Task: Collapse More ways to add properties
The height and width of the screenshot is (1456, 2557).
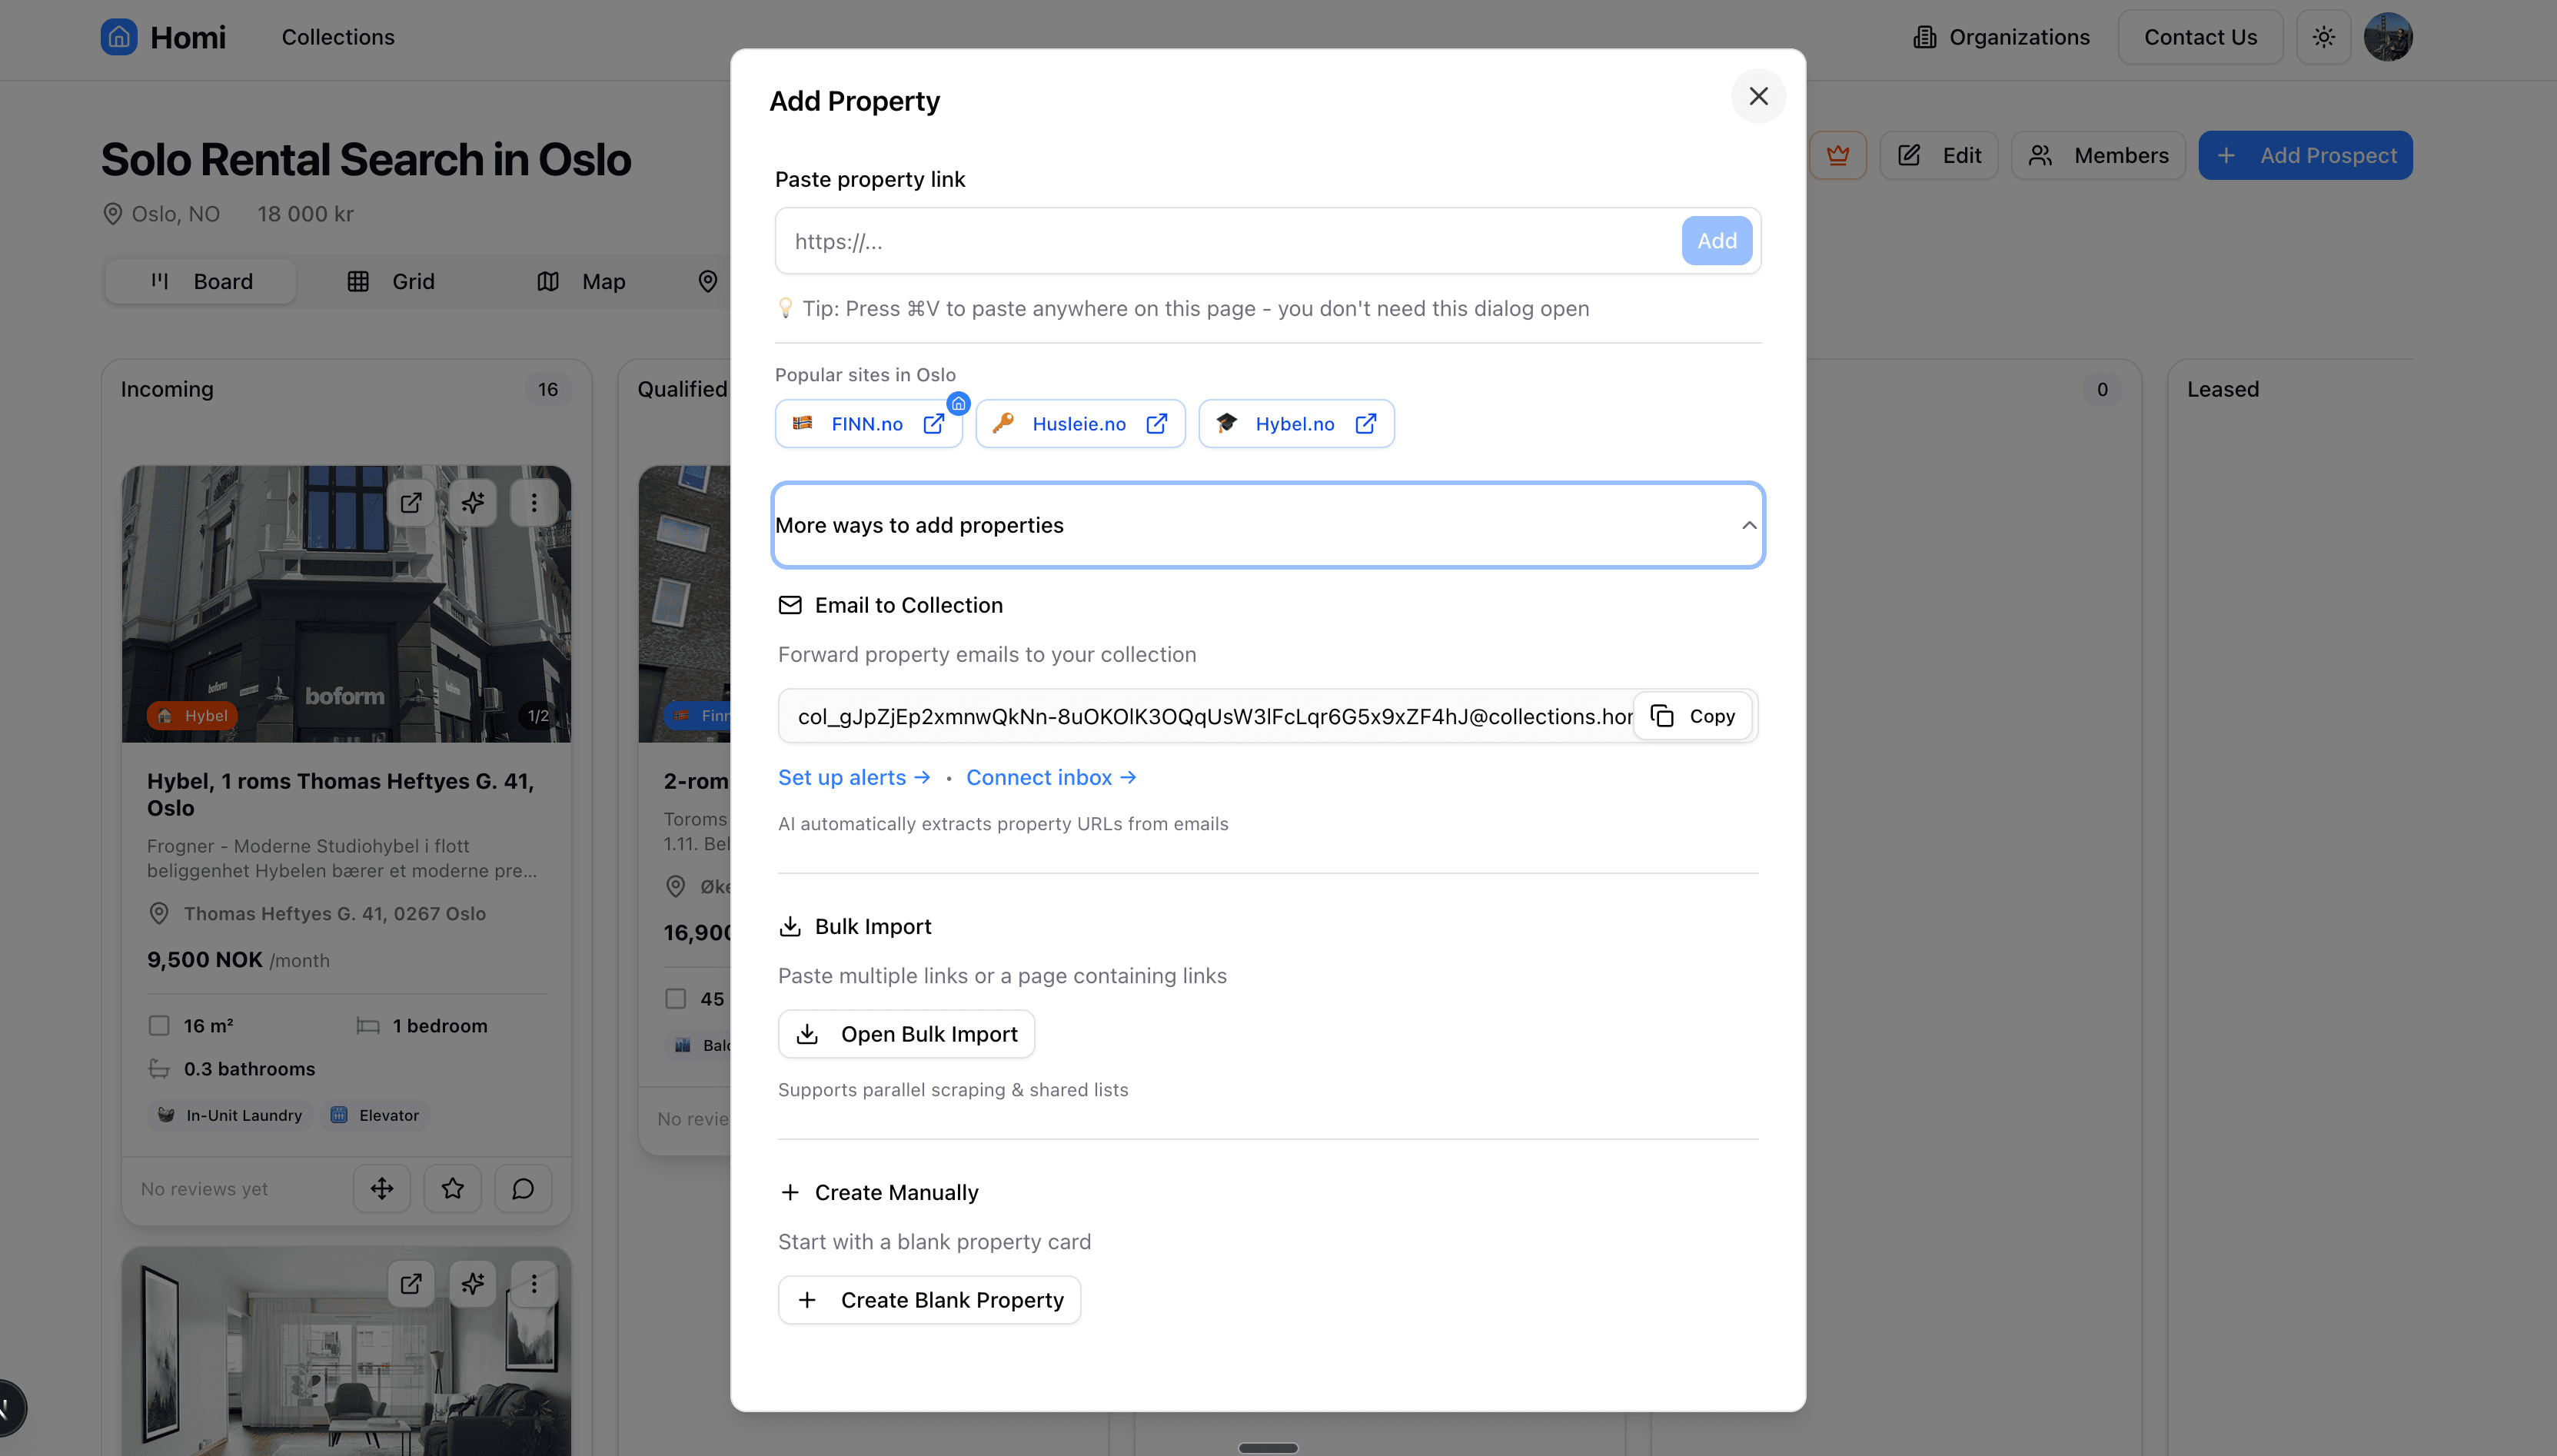Action: pyautogui.click(x=1267, y=525)
